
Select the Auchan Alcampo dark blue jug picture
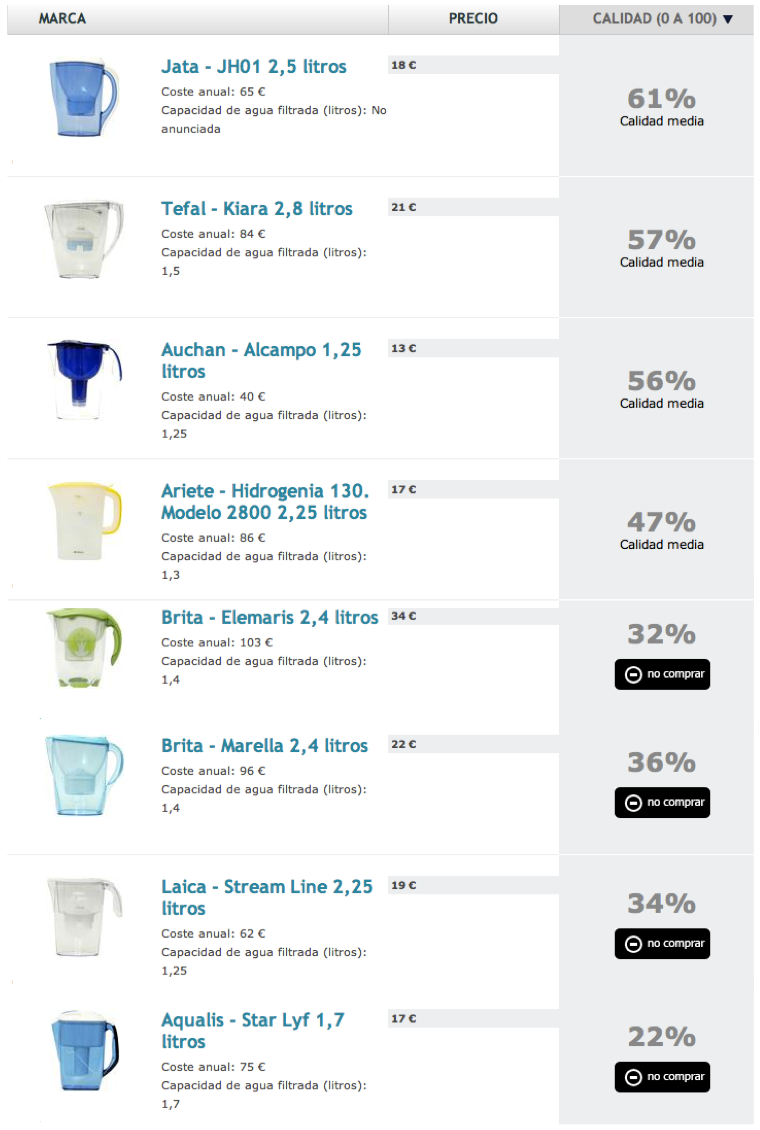[x=84, y=380]
